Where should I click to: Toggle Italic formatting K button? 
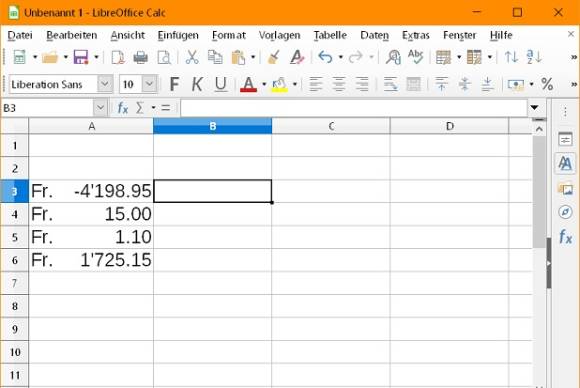pos(197,84)
